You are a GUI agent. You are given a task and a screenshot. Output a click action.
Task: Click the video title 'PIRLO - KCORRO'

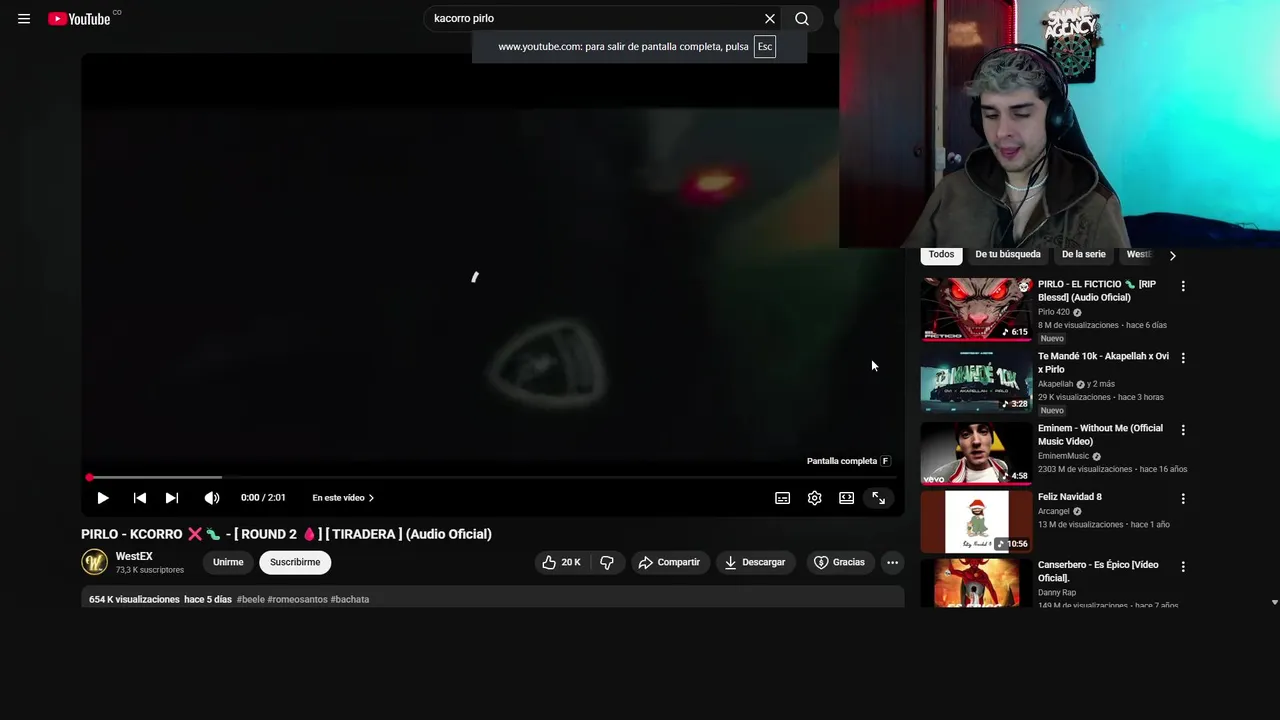click(286, 534)
